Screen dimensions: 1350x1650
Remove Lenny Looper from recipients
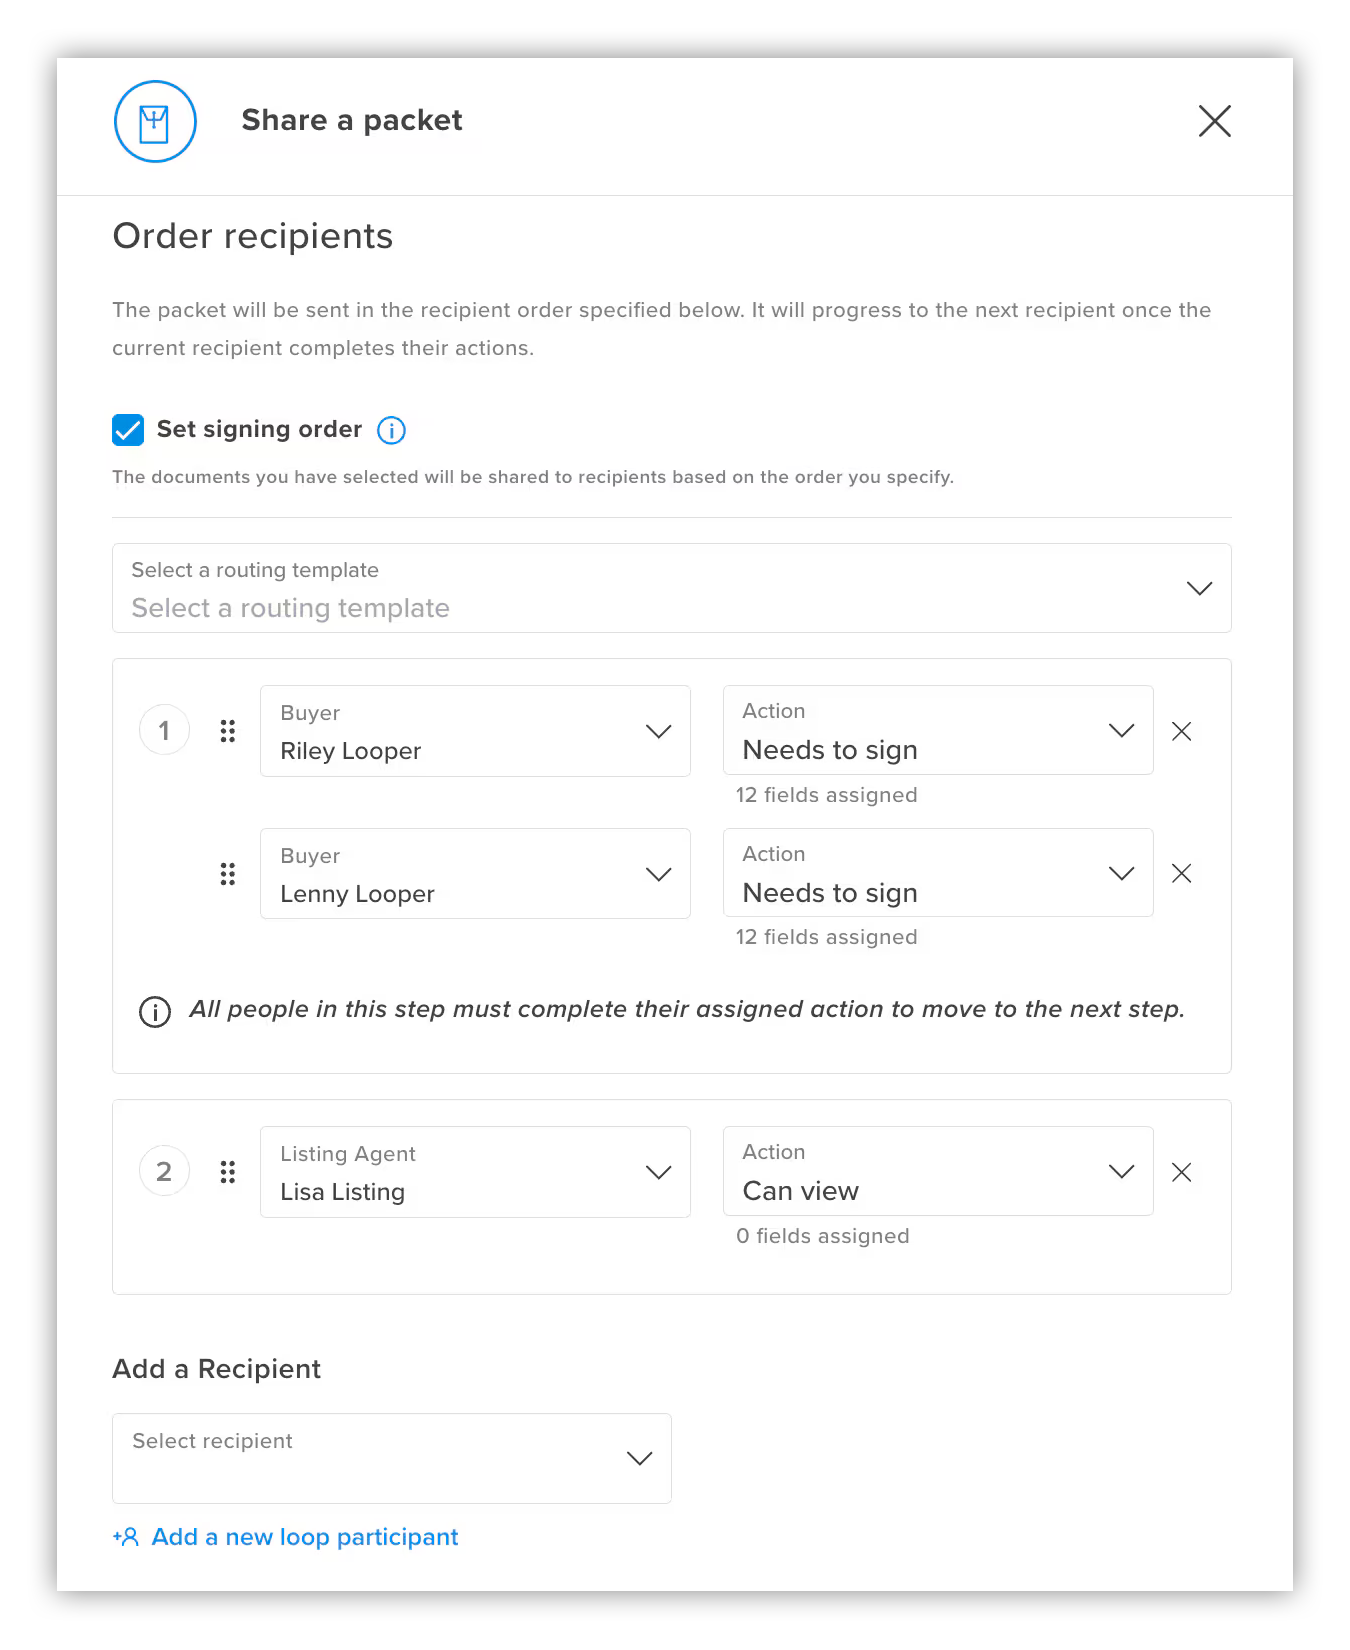point(1181,874)
